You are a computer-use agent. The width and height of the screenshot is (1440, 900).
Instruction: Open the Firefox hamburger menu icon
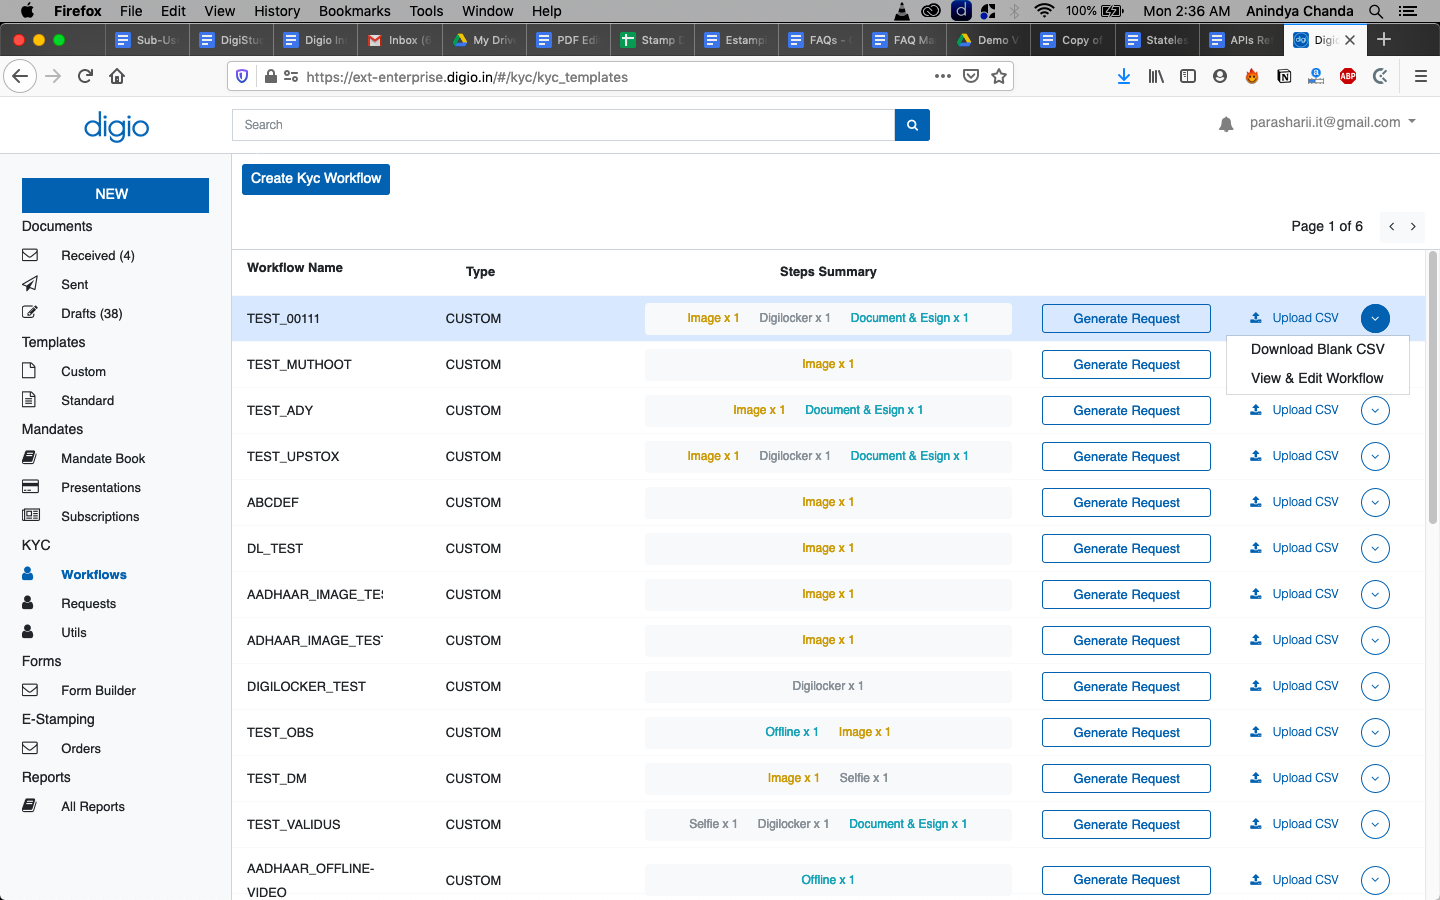pyautogui.click(x=1420, y=76)
